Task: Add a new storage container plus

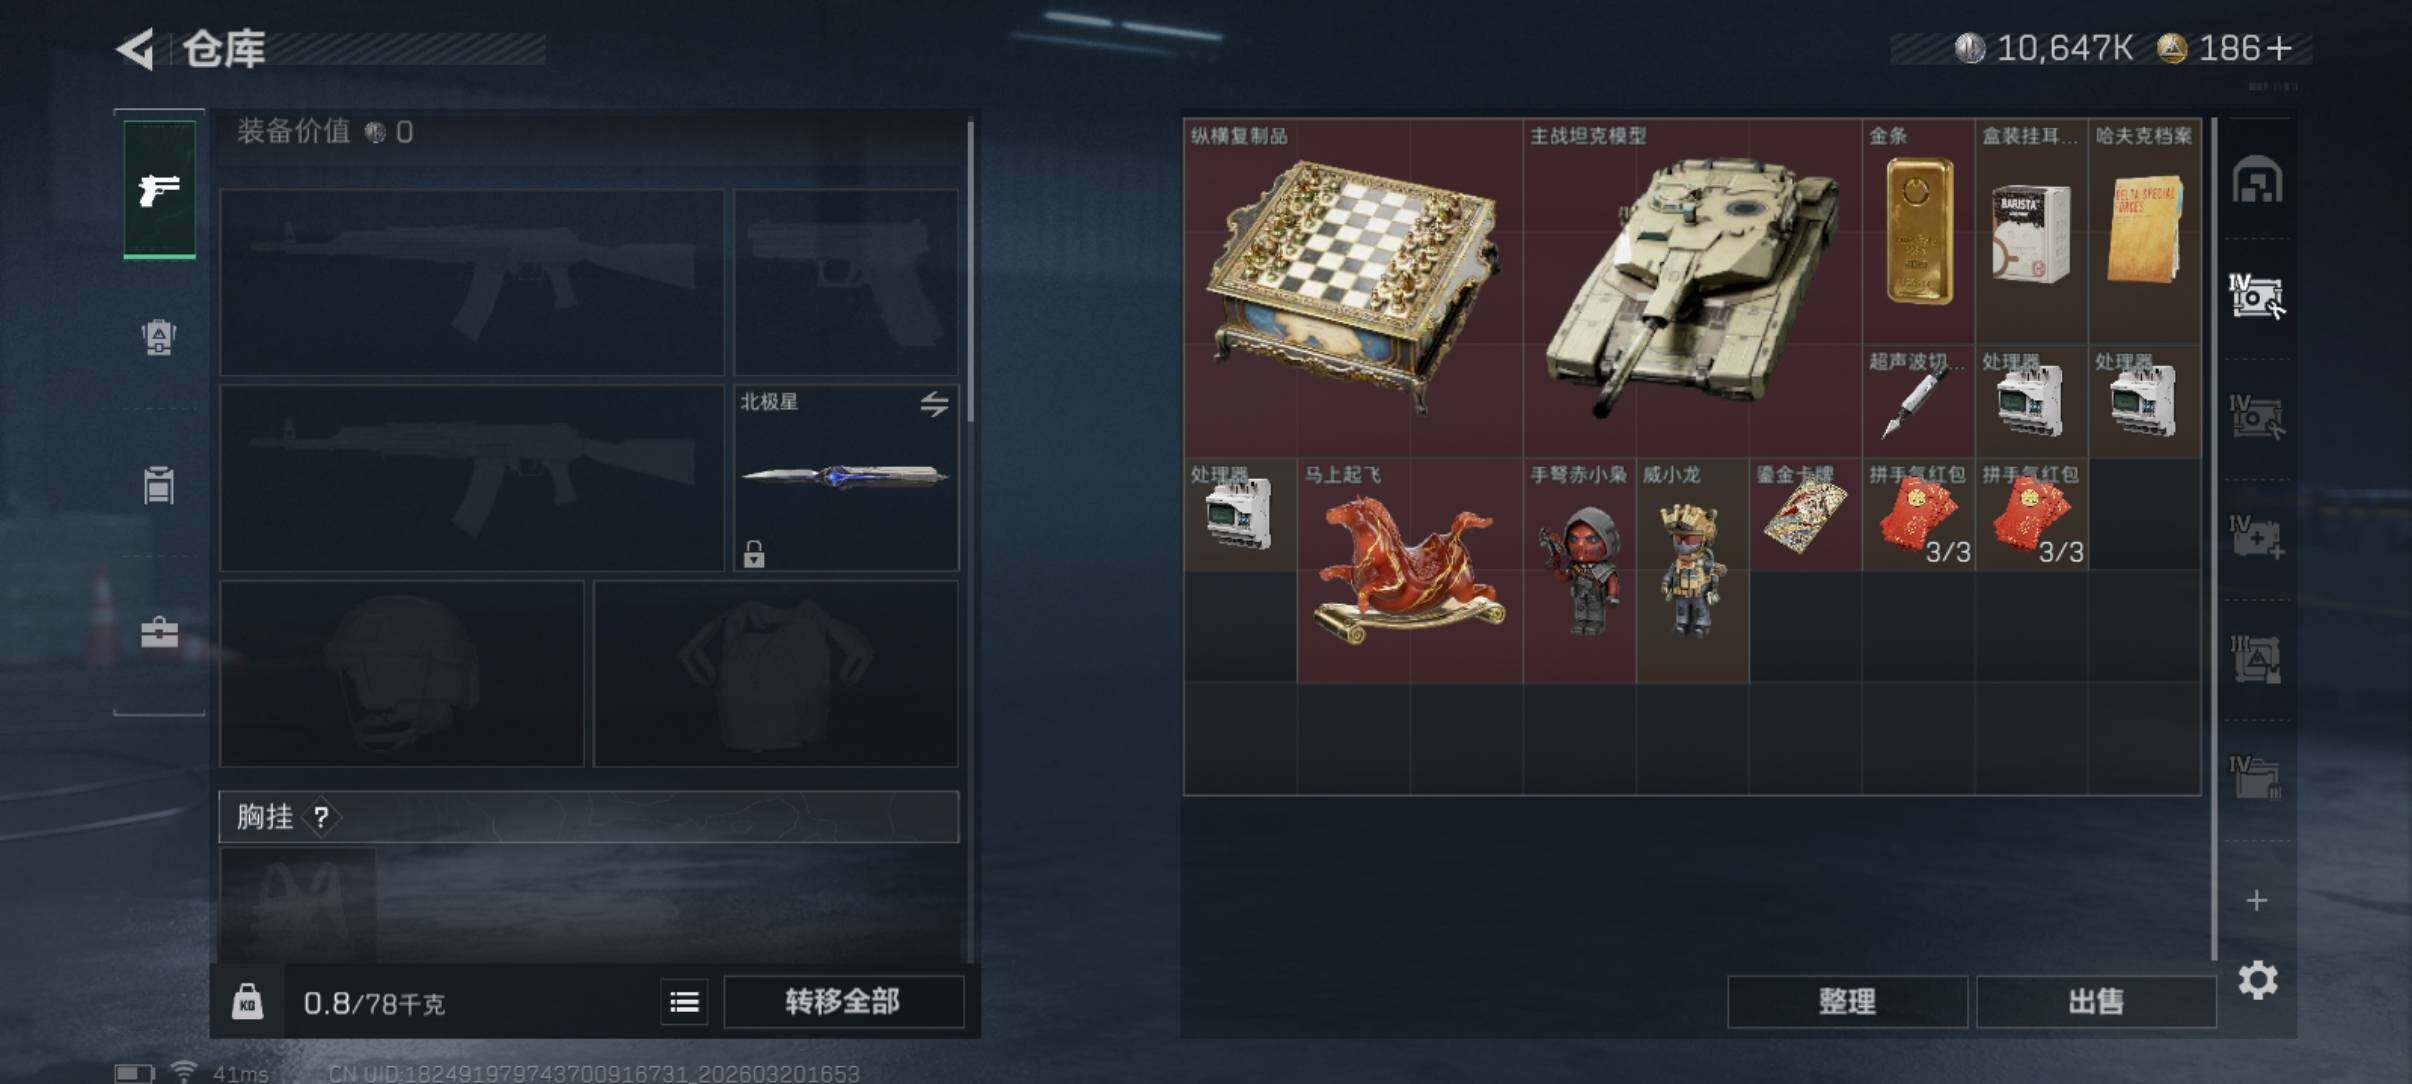Action: (2256, 900)
